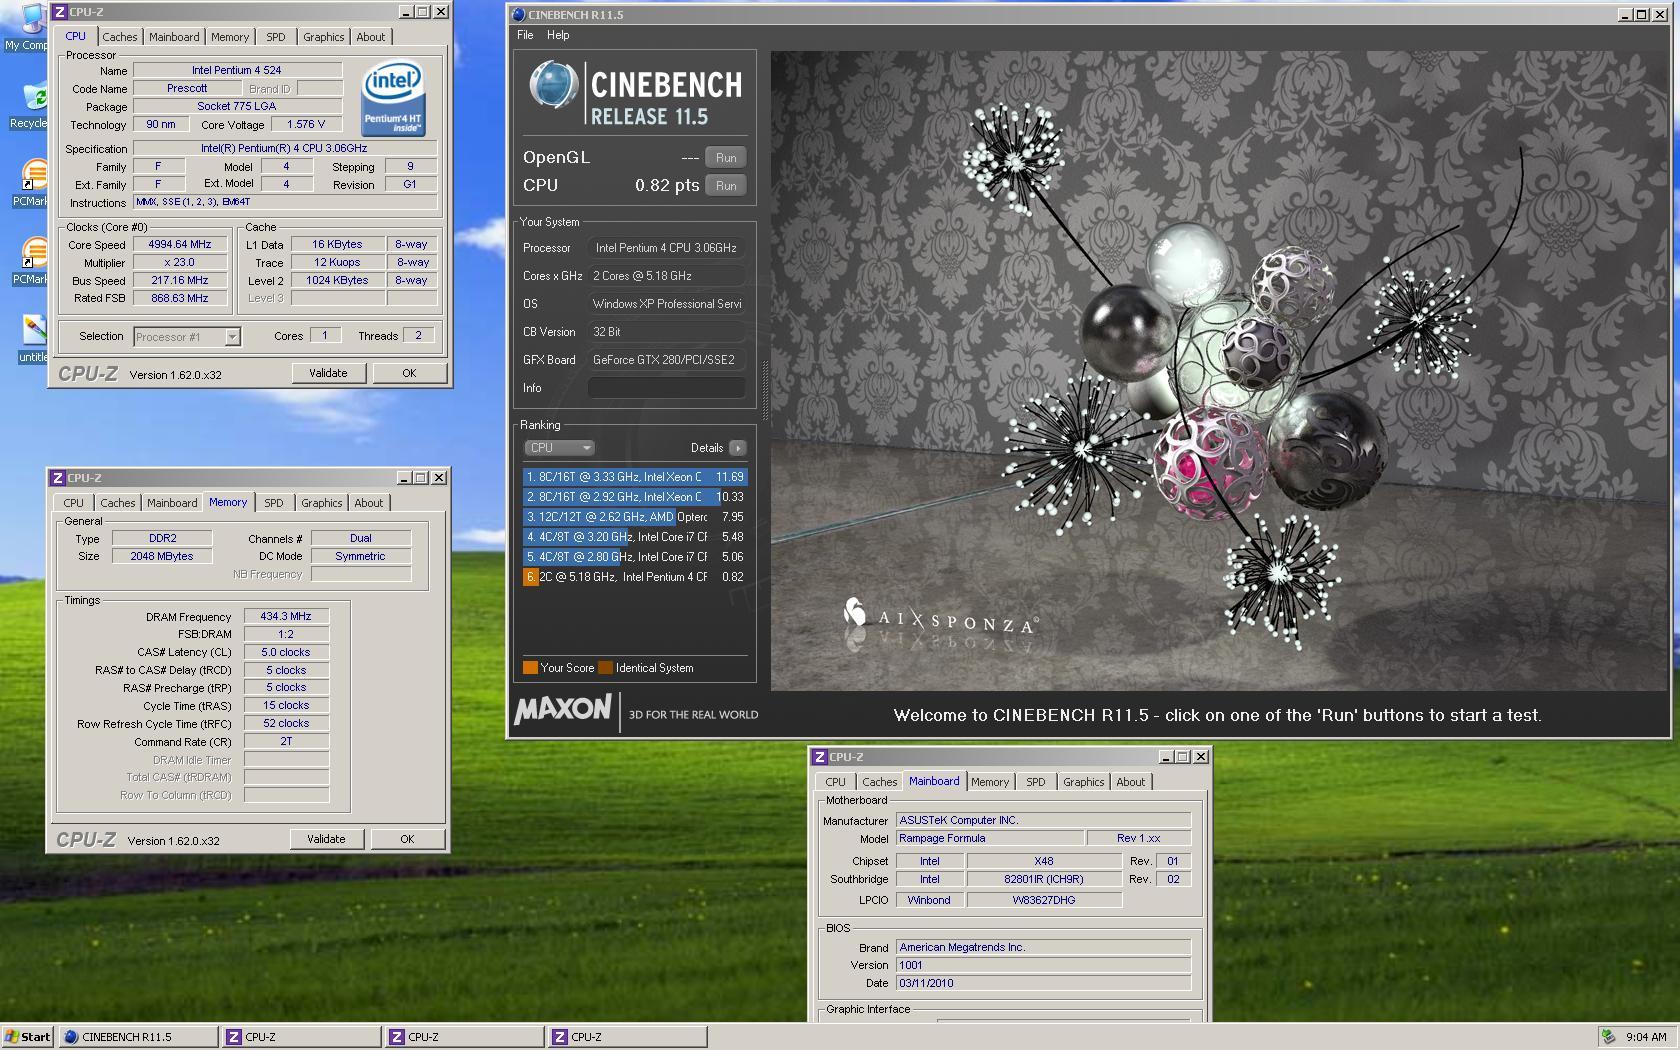Open the Help menu in Cinebench
This screenshot has width=1680, height=1050.
click(x=558, y=35)
